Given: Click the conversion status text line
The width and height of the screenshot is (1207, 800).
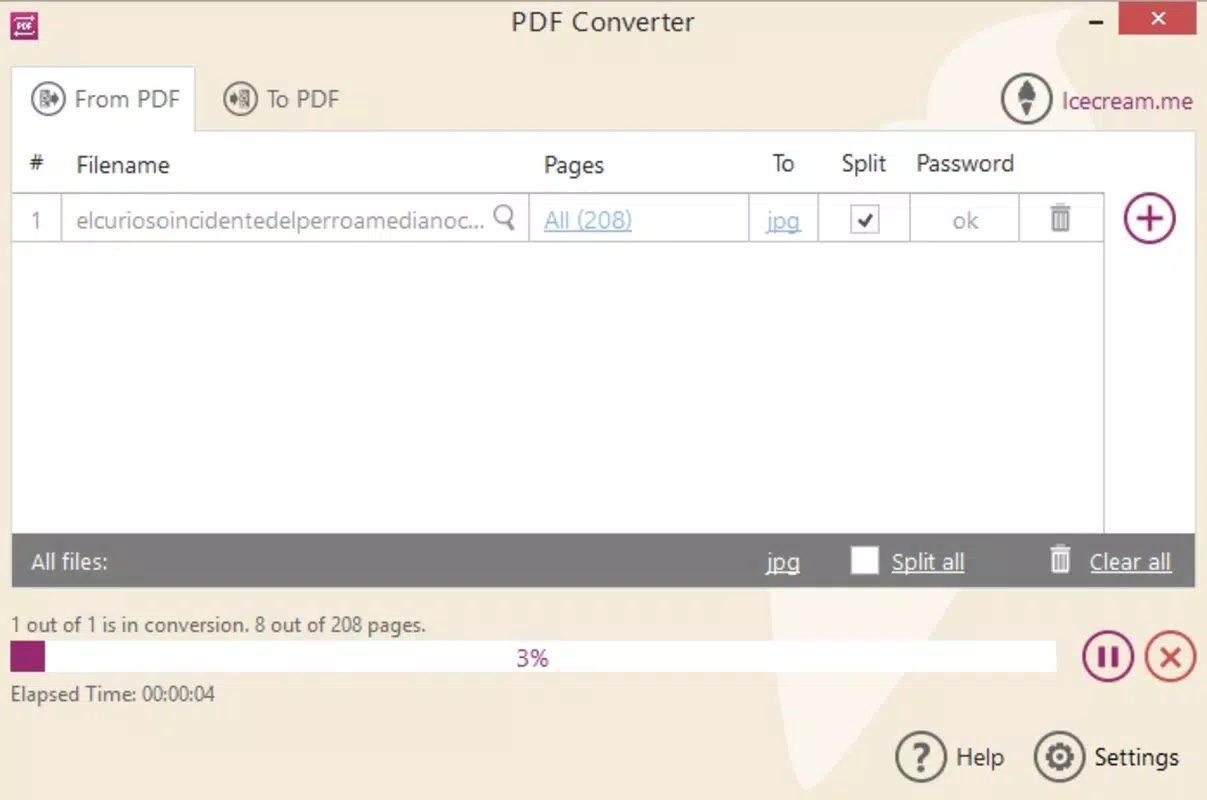Looking at the screenshot, I should coord(218,625).
